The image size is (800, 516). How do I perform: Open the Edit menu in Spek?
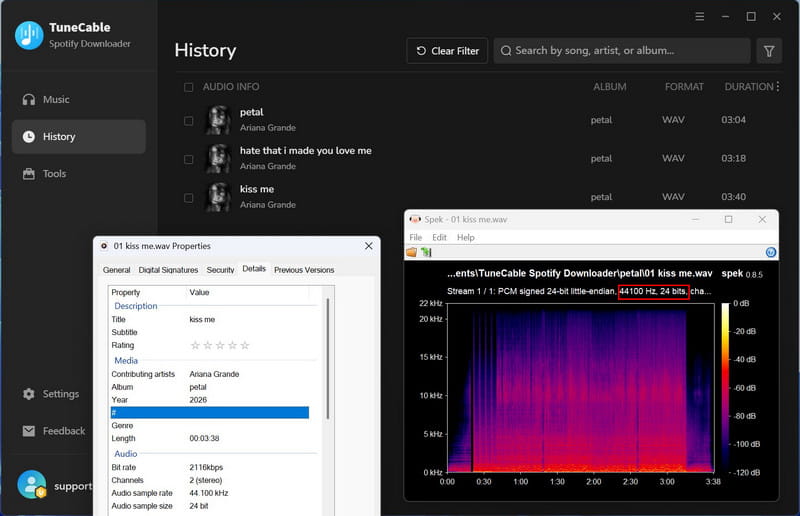click(x=439, y=237)
